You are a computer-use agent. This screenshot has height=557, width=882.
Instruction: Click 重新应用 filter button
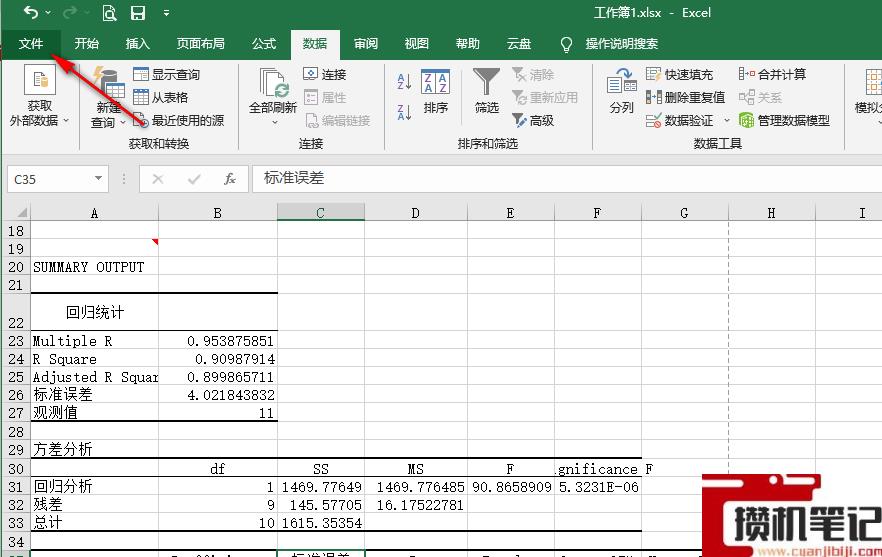pos(544,97)
